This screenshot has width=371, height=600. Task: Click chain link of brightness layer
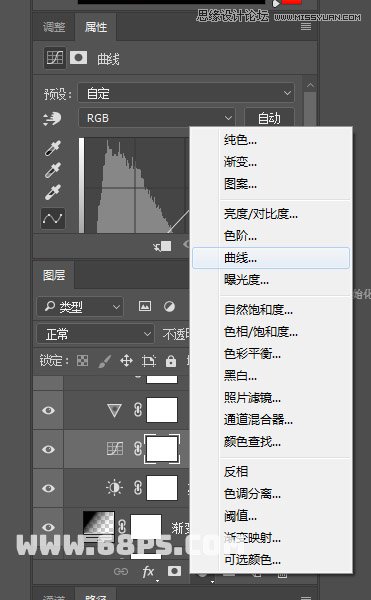[138, 488]
